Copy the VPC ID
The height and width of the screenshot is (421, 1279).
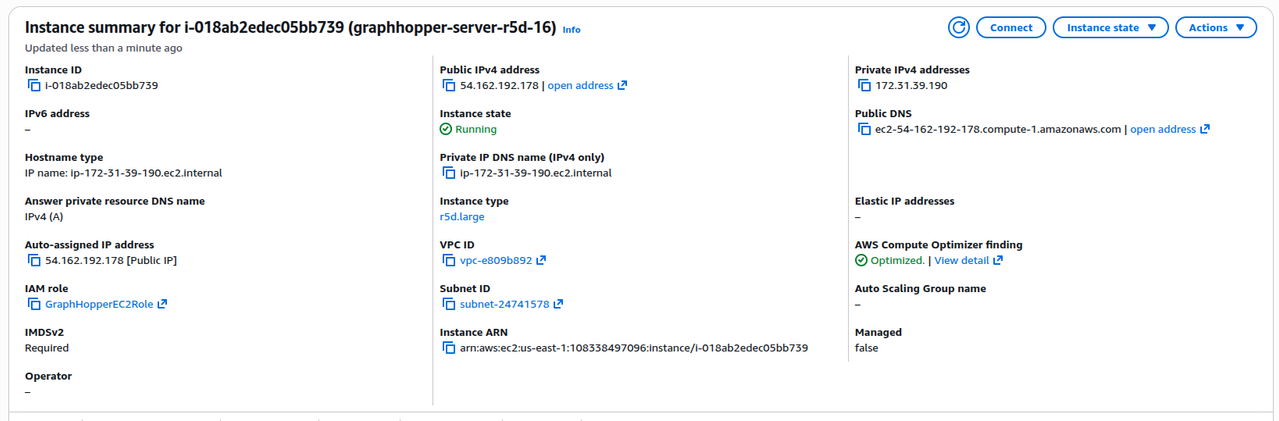point(449,261)
